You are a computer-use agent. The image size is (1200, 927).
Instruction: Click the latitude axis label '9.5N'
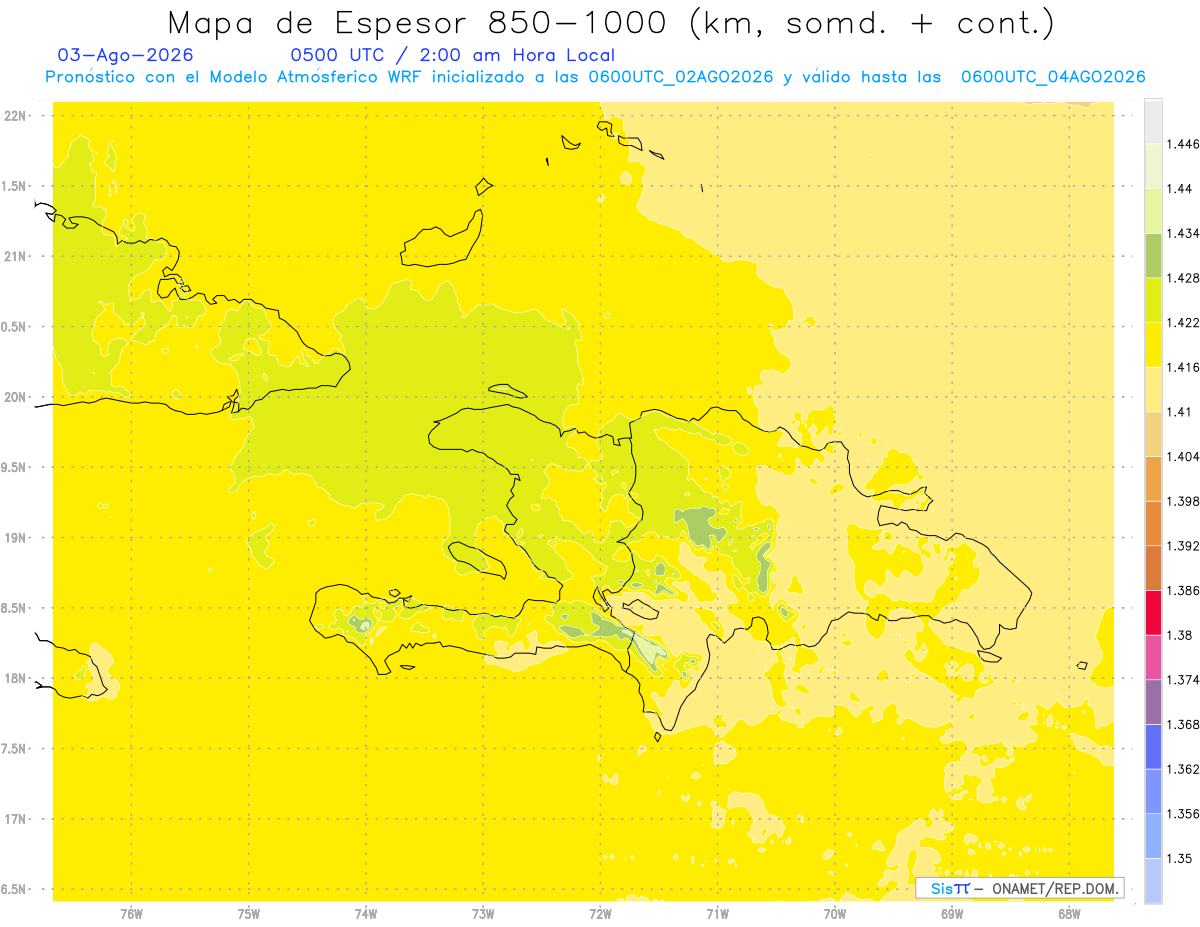pyautogui.click(x=14, y=467)
